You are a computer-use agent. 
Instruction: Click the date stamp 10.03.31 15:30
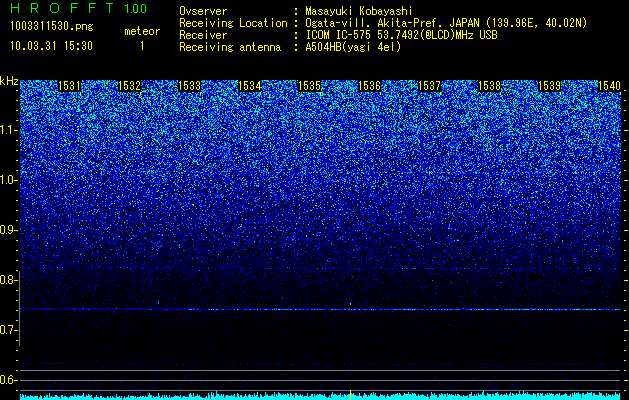click(x=51, y=46)
